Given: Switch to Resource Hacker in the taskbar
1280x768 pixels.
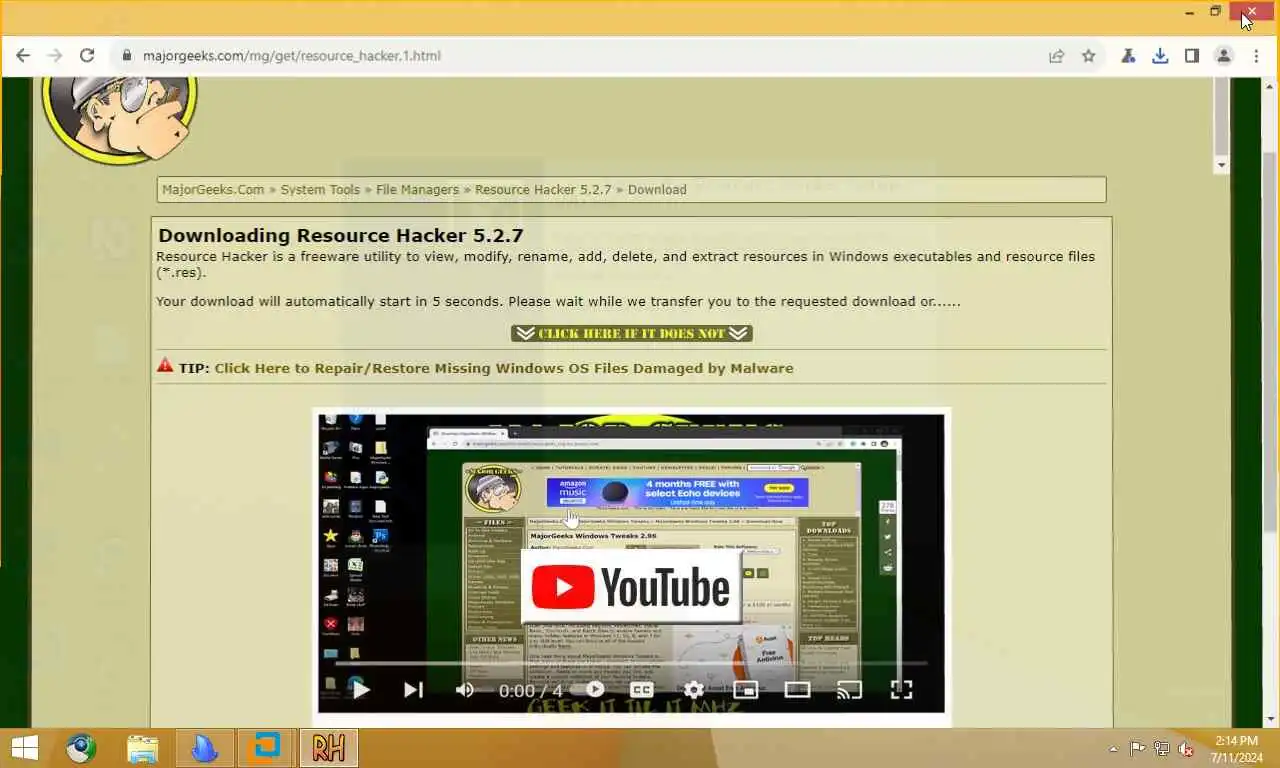Looking at the screenshot, I should [x=328, y=748].
